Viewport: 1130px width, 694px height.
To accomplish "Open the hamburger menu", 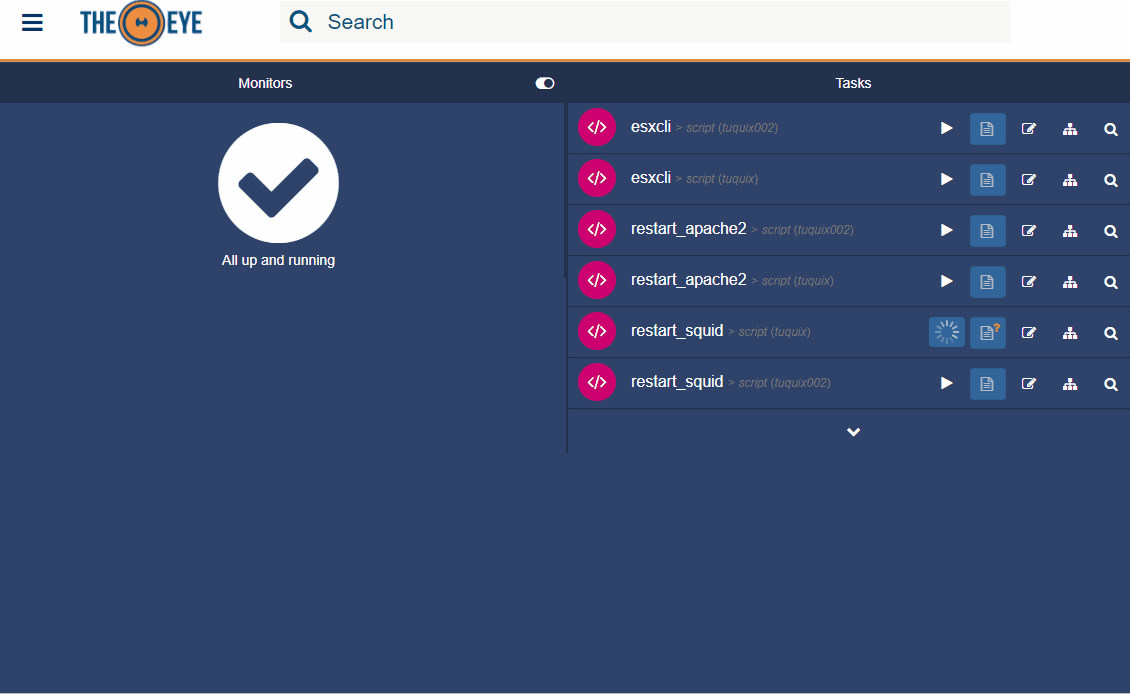I will (x=32, y=22).
